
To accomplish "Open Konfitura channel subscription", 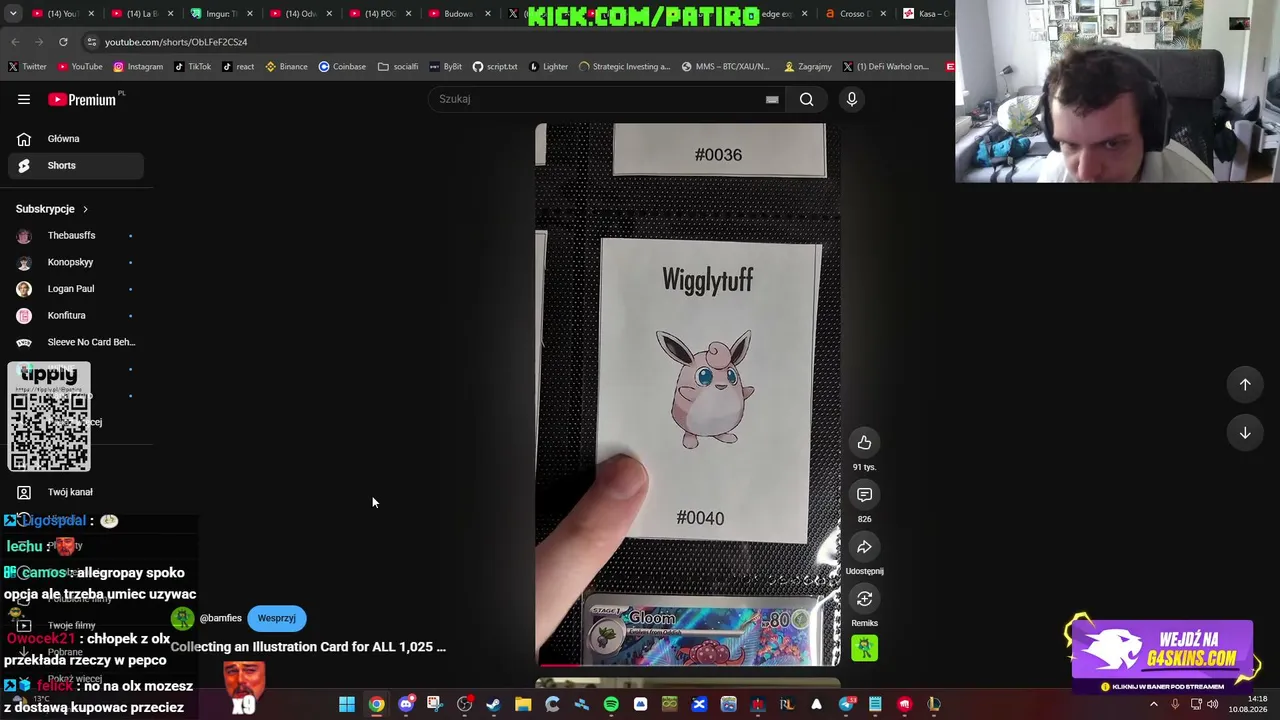I will [x=76, y=315].
